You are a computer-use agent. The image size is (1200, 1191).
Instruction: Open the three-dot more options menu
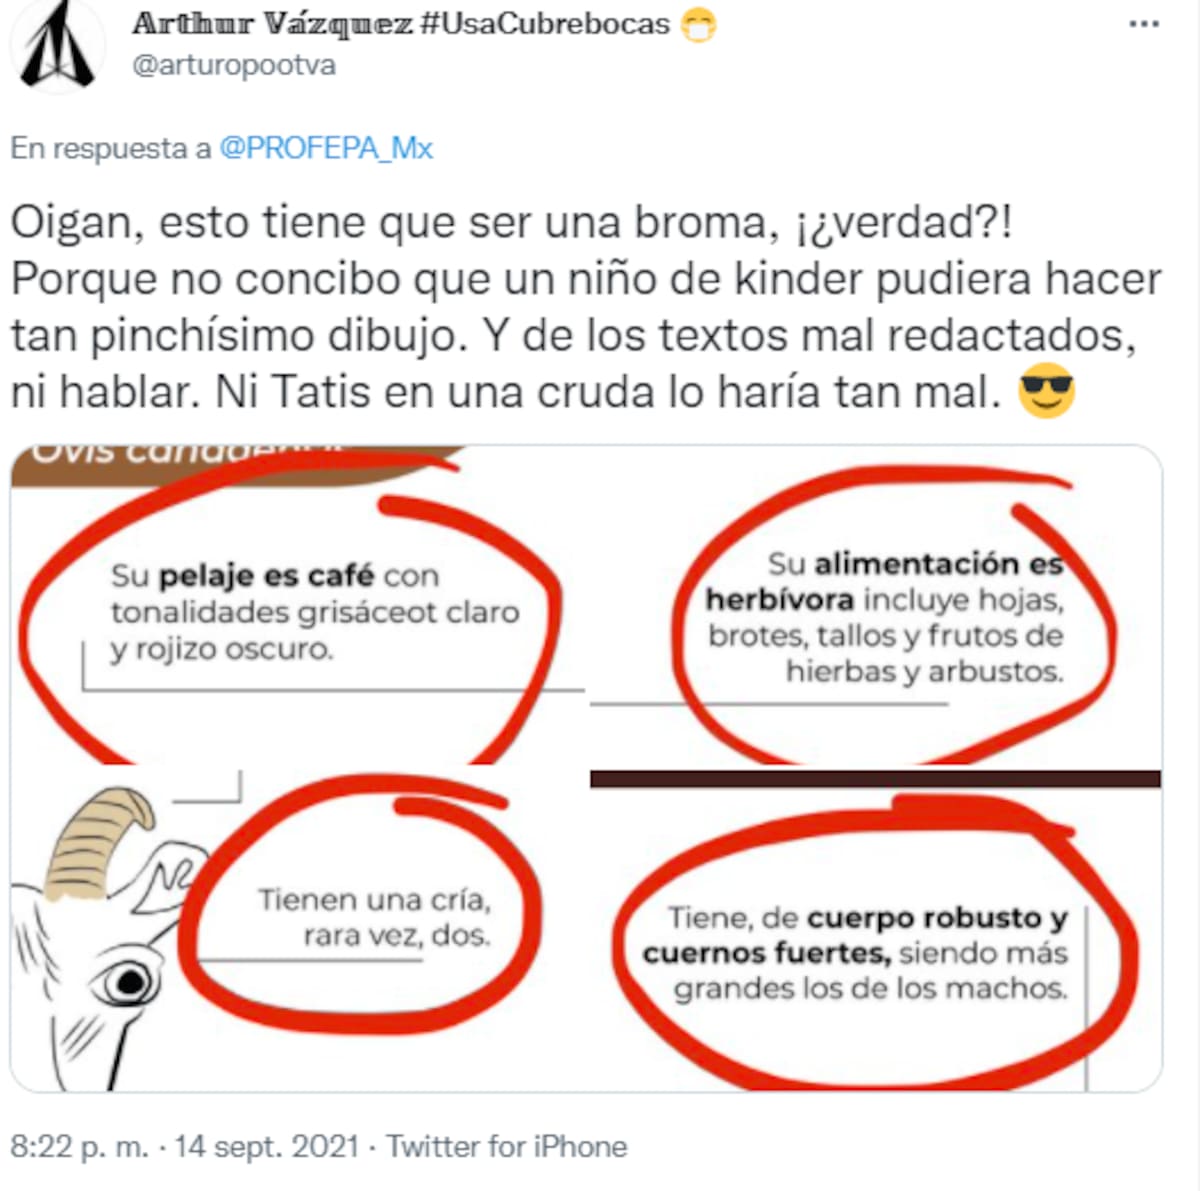(1144, 24)
